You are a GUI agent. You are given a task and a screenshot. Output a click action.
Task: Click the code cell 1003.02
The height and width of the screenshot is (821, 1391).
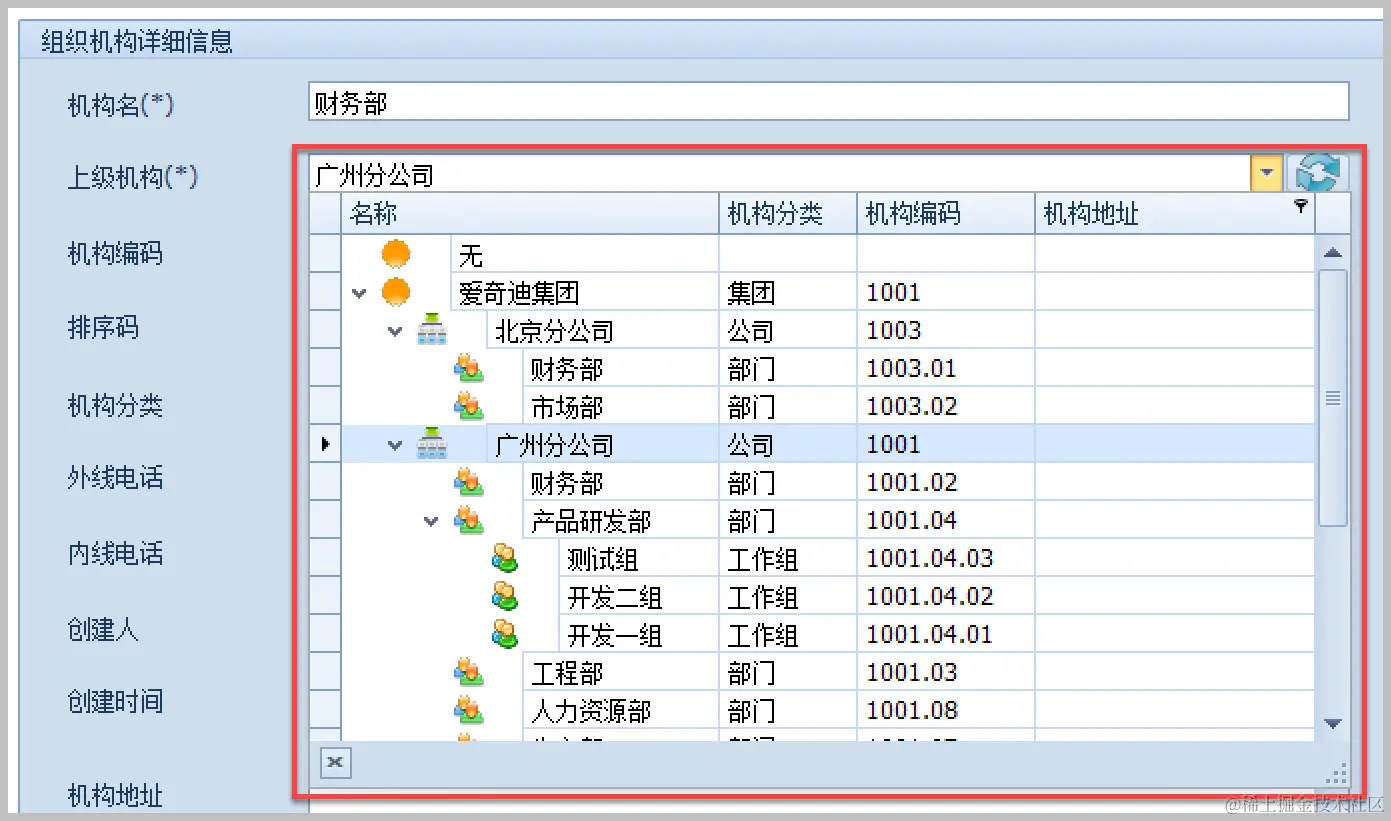(946, 406)
